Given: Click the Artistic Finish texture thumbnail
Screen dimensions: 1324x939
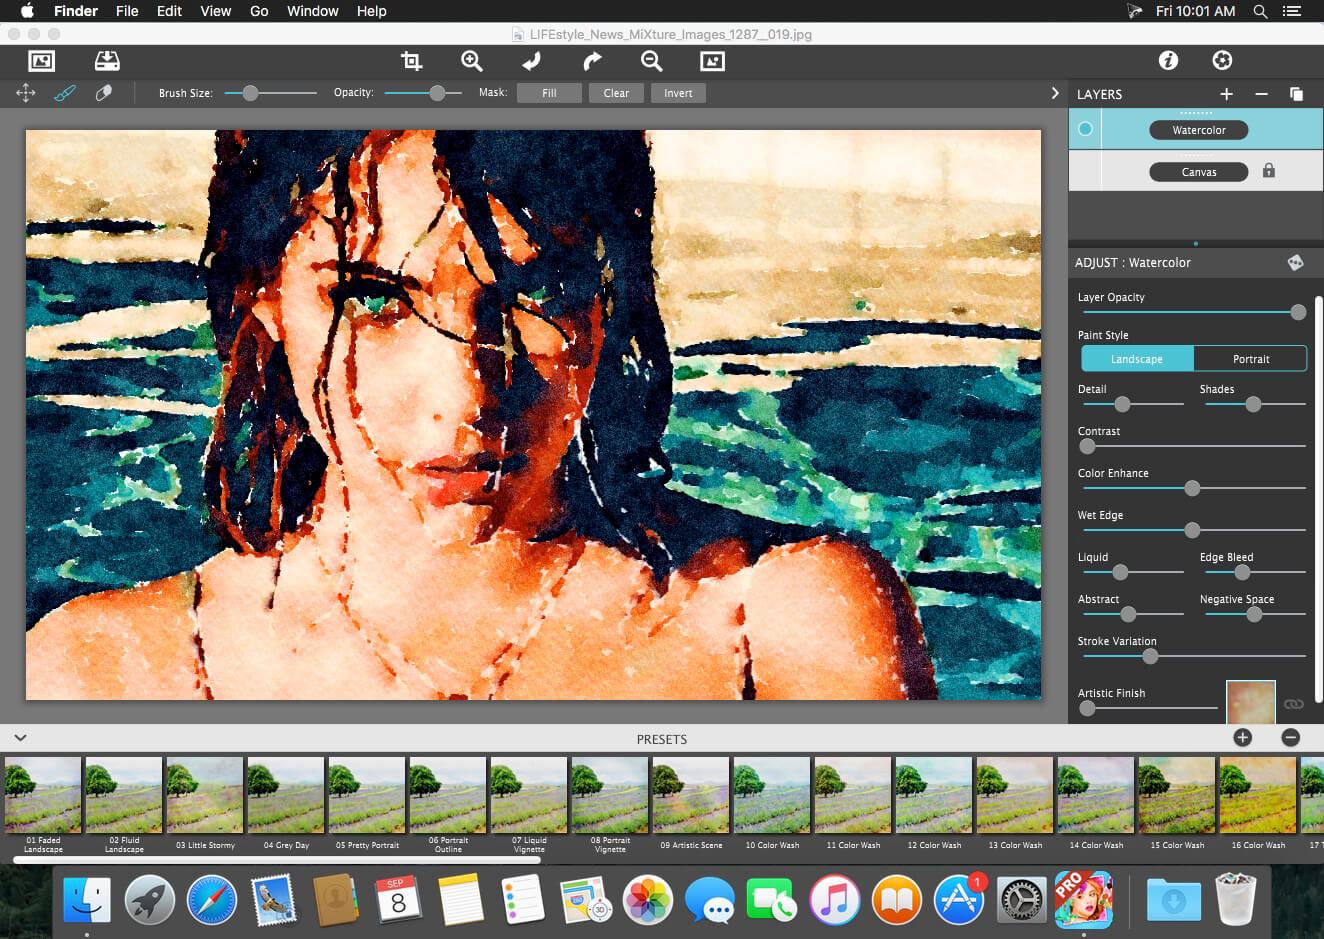Looking at the screenshot, I should (1250, 702).
